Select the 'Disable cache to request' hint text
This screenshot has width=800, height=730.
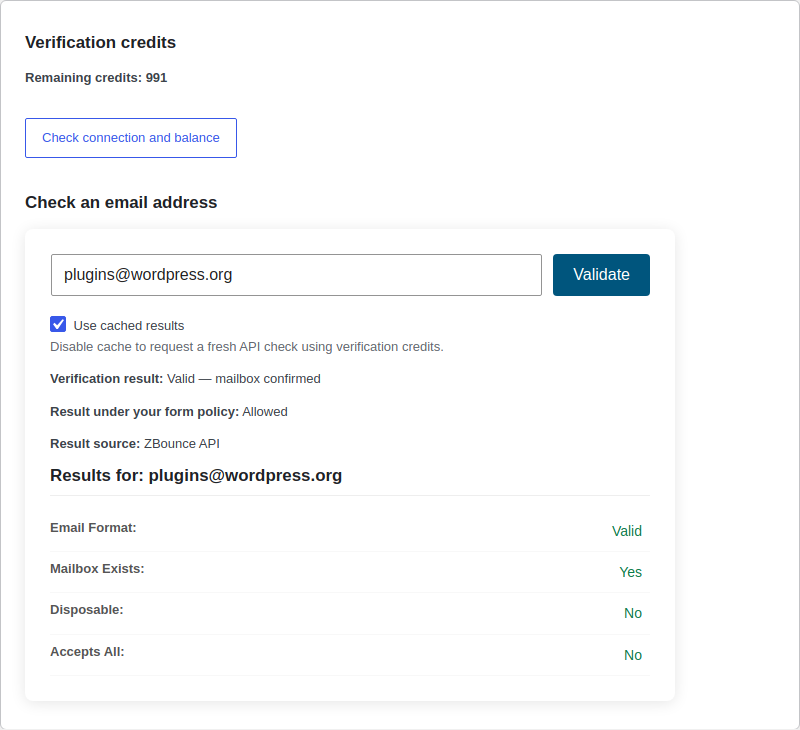(246, 347)
